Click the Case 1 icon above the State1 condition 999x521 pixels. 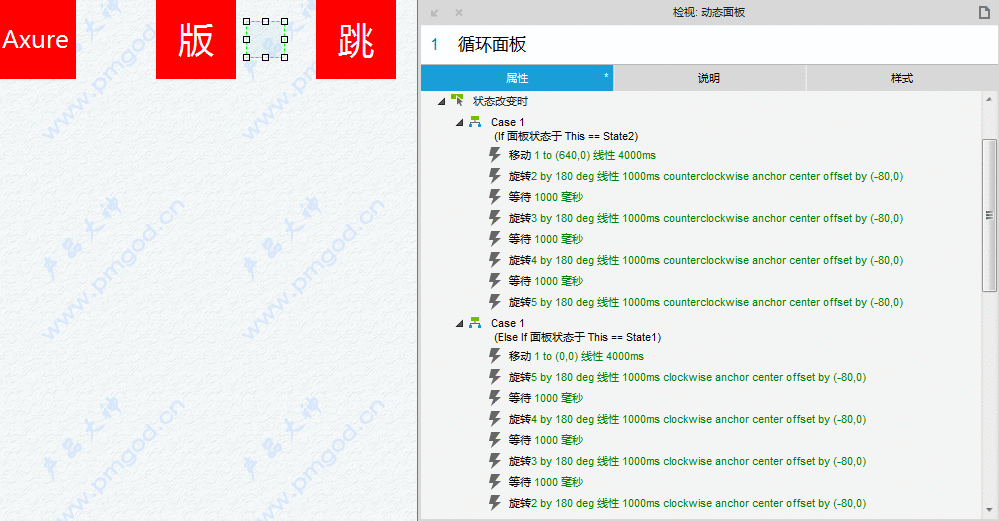coord(475,323)
